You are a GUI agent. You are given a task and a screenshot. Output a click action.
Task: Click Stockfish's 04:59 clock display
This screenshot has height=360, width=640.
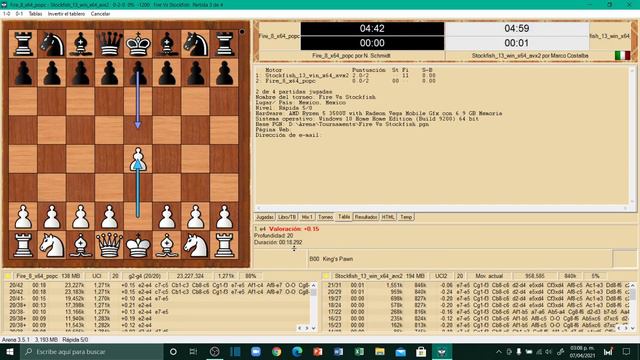[517, 29]
